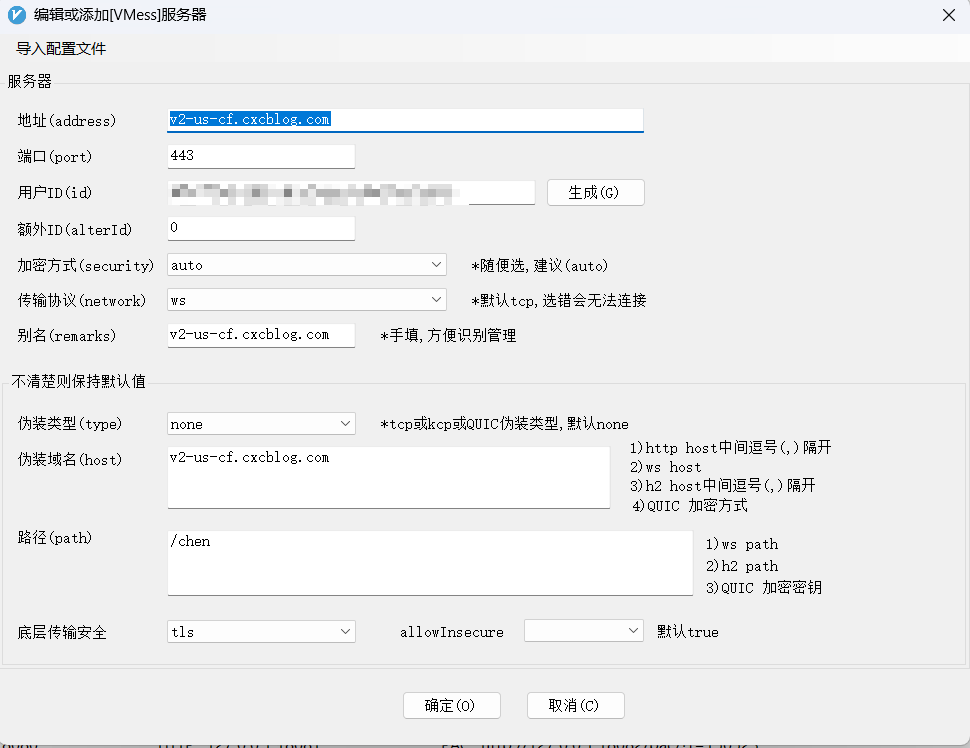Viewport: 970px width, 748px height.
Task: Expand the 传输协议(network) dropdown showing ws
Action: point(307,300)
